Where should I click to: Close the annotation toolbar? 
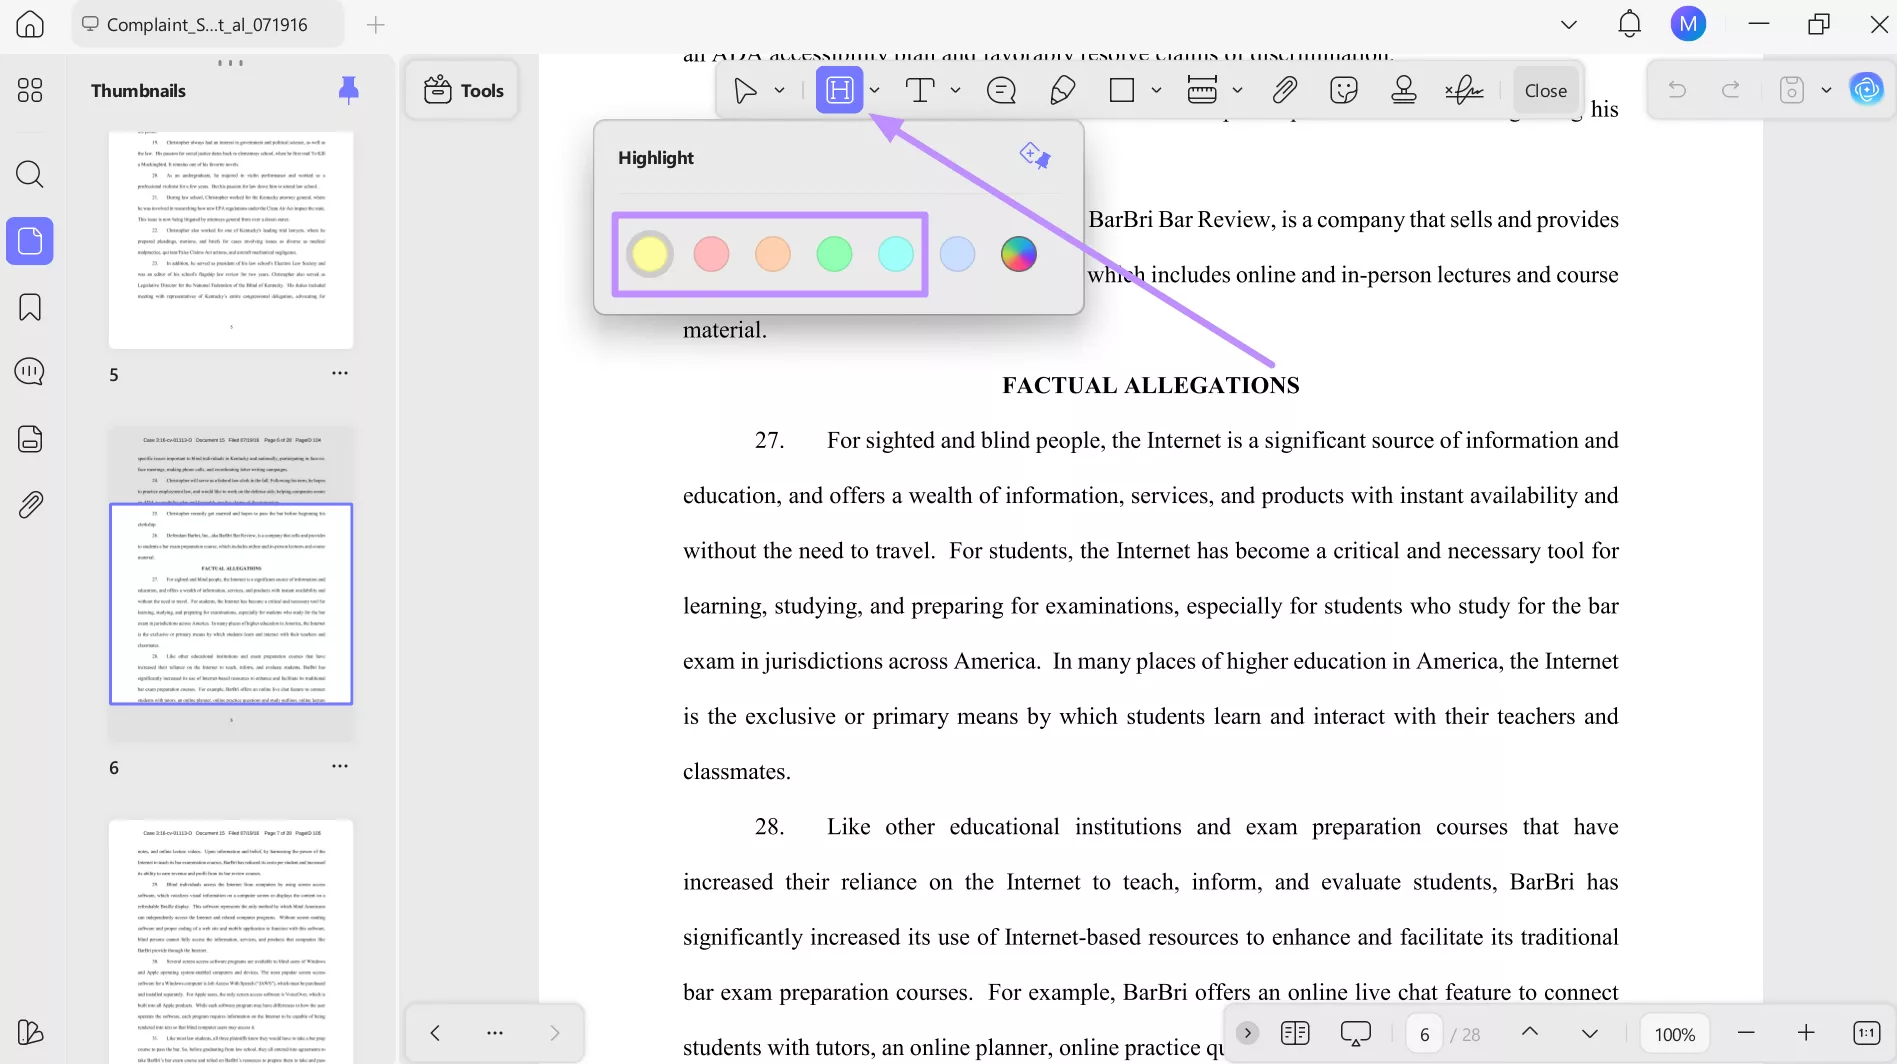tap(1545, 90)
